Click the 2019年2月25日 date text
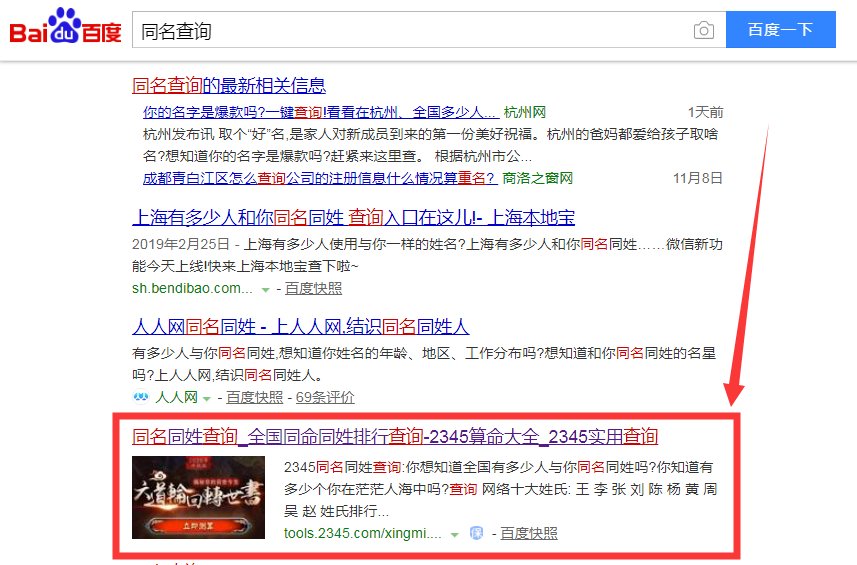This screenshot has height=565, width=857. [x=181, y=244]
